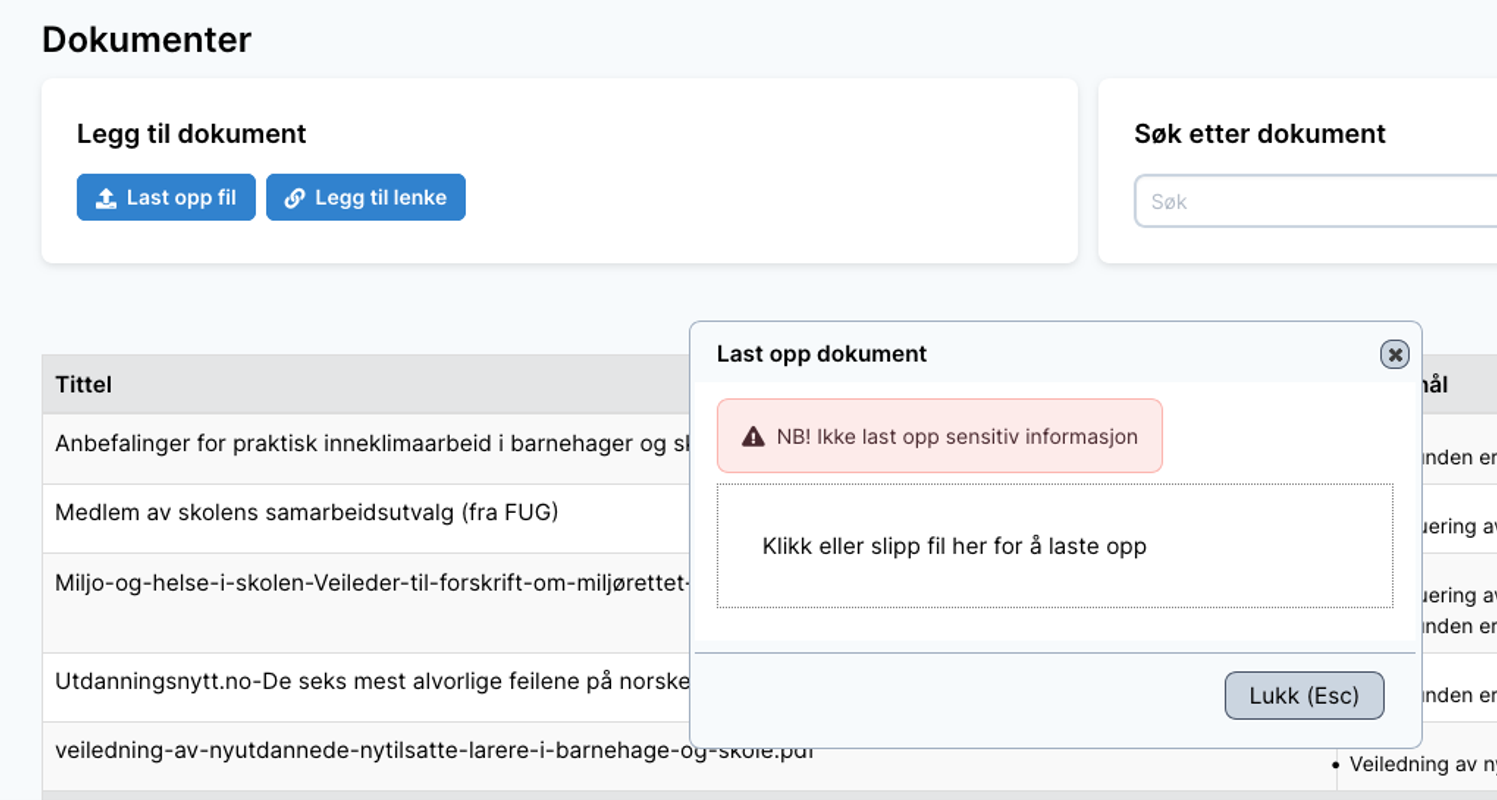1497x800 pixels.
Task: Click the file drop zone to upload
Action: [1054, 546]
